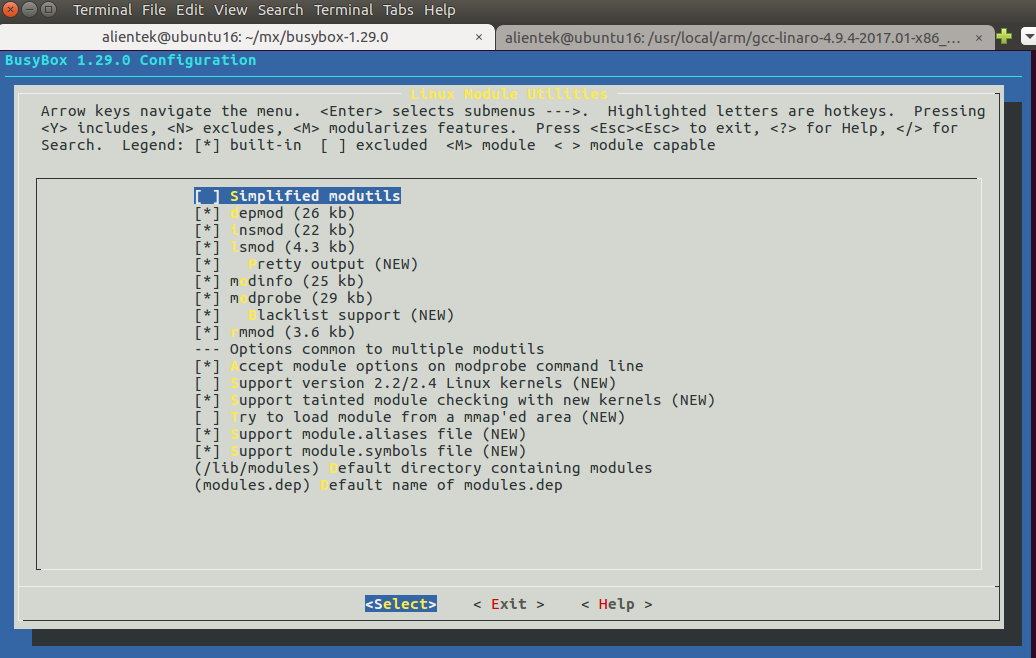Open the Edit menu
Viewport: 1036px width, 658px height.
point(190,10)
